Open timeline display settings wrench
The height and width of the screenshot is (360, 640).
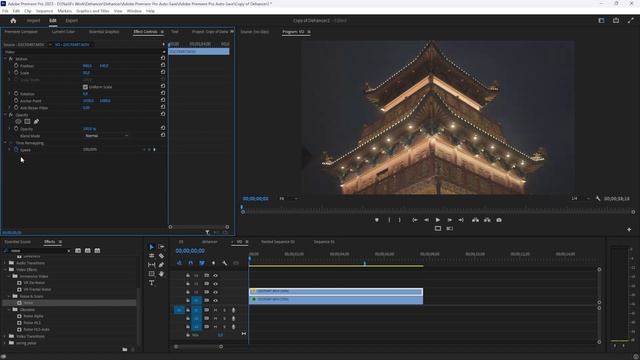(x=224, y=263)
